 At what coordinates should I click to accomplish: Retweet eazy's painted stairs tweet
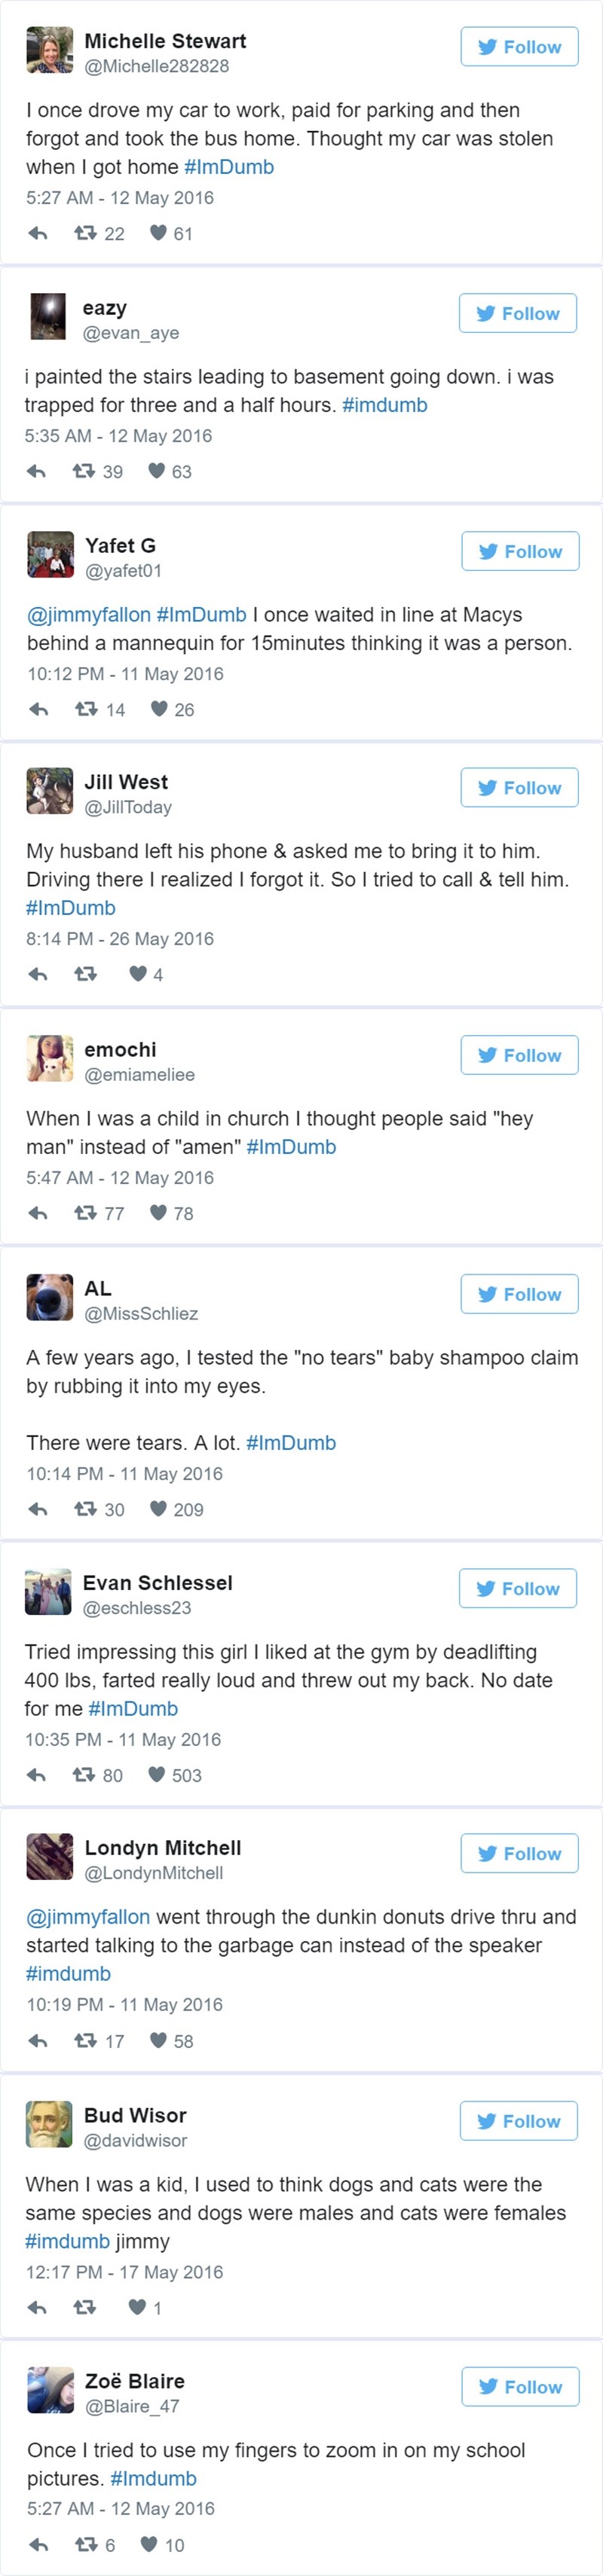coord(84,471)
